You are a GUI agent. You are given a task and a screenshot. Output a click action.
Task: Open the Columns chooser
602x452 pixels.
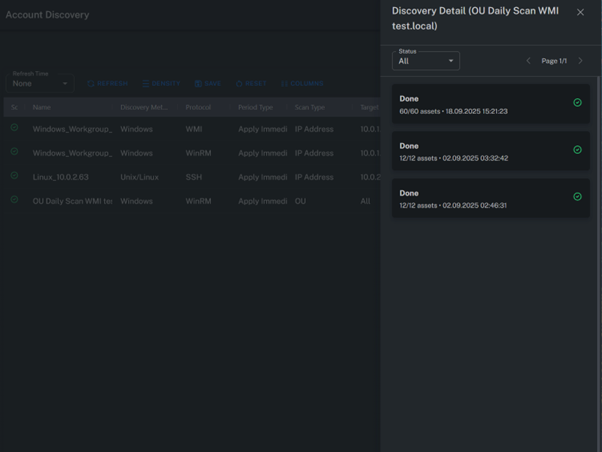[x=302, y=84]
